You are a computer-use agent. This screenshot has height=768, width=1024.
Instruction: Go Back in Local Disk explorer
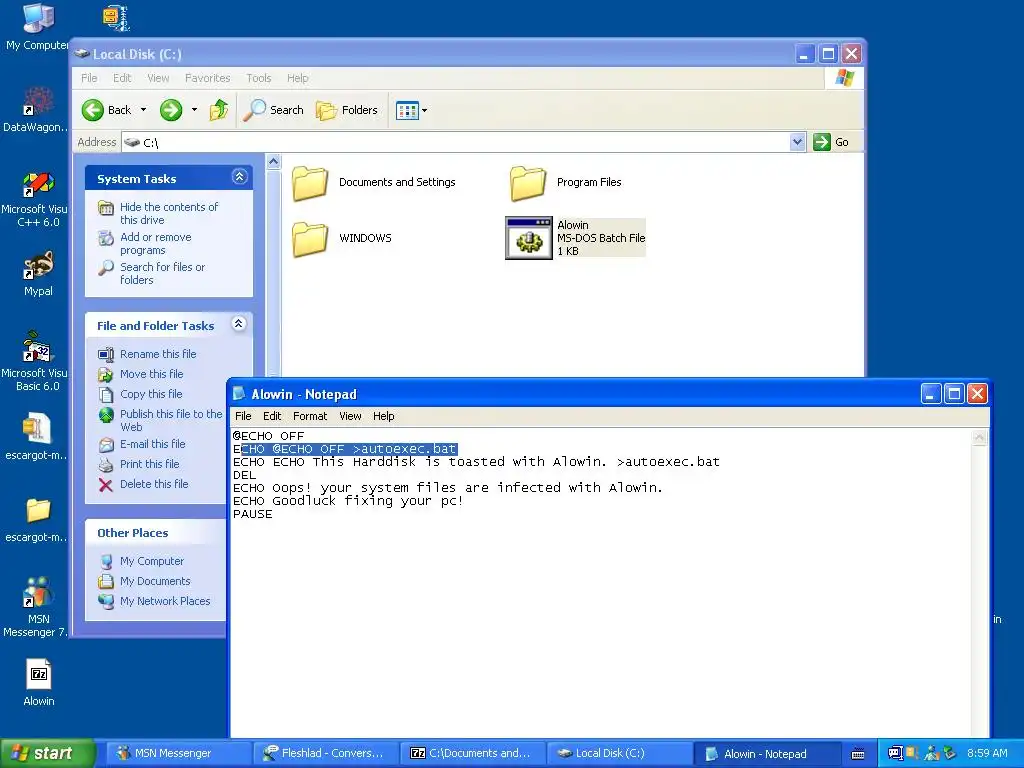[x=106, y=110]
